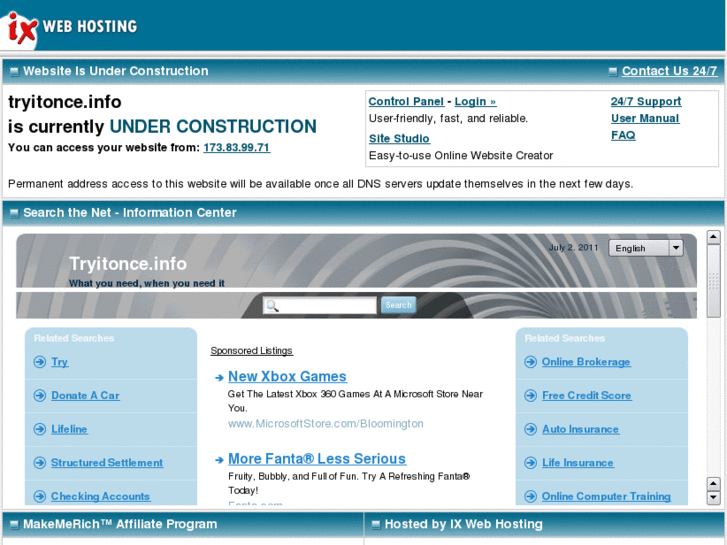Click square icon beside Hosted by IX Web Hosting
This screenshot has height=545, width=727.
(x=376, y=525)
